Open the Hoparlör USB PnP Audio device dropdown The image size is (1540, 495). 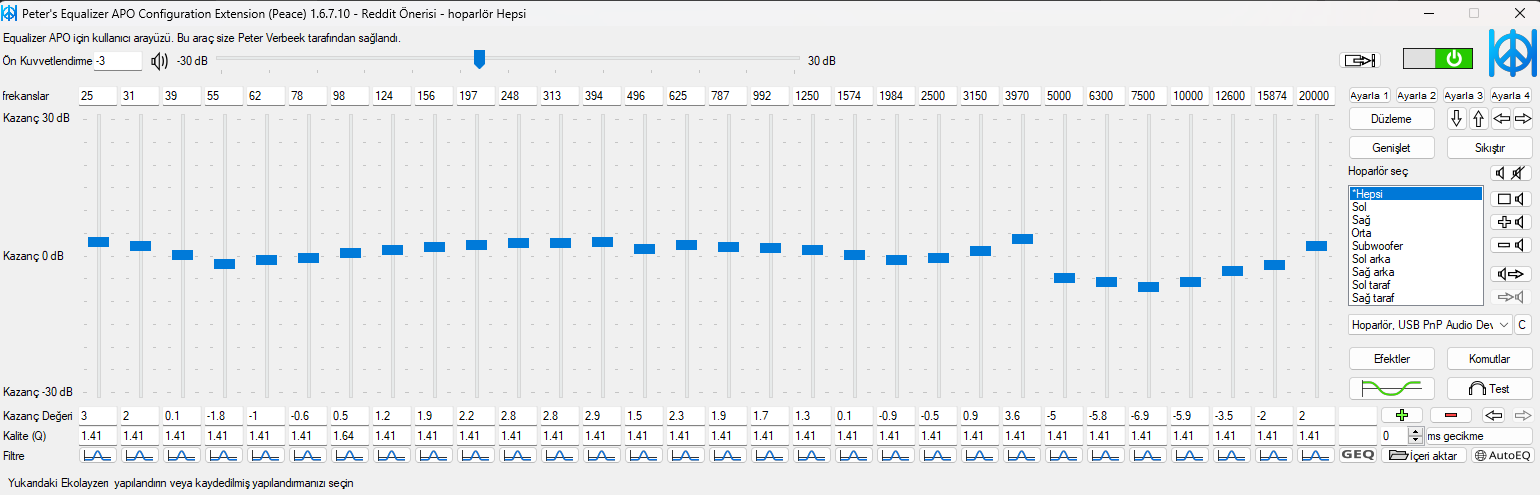click(1429, 325)
